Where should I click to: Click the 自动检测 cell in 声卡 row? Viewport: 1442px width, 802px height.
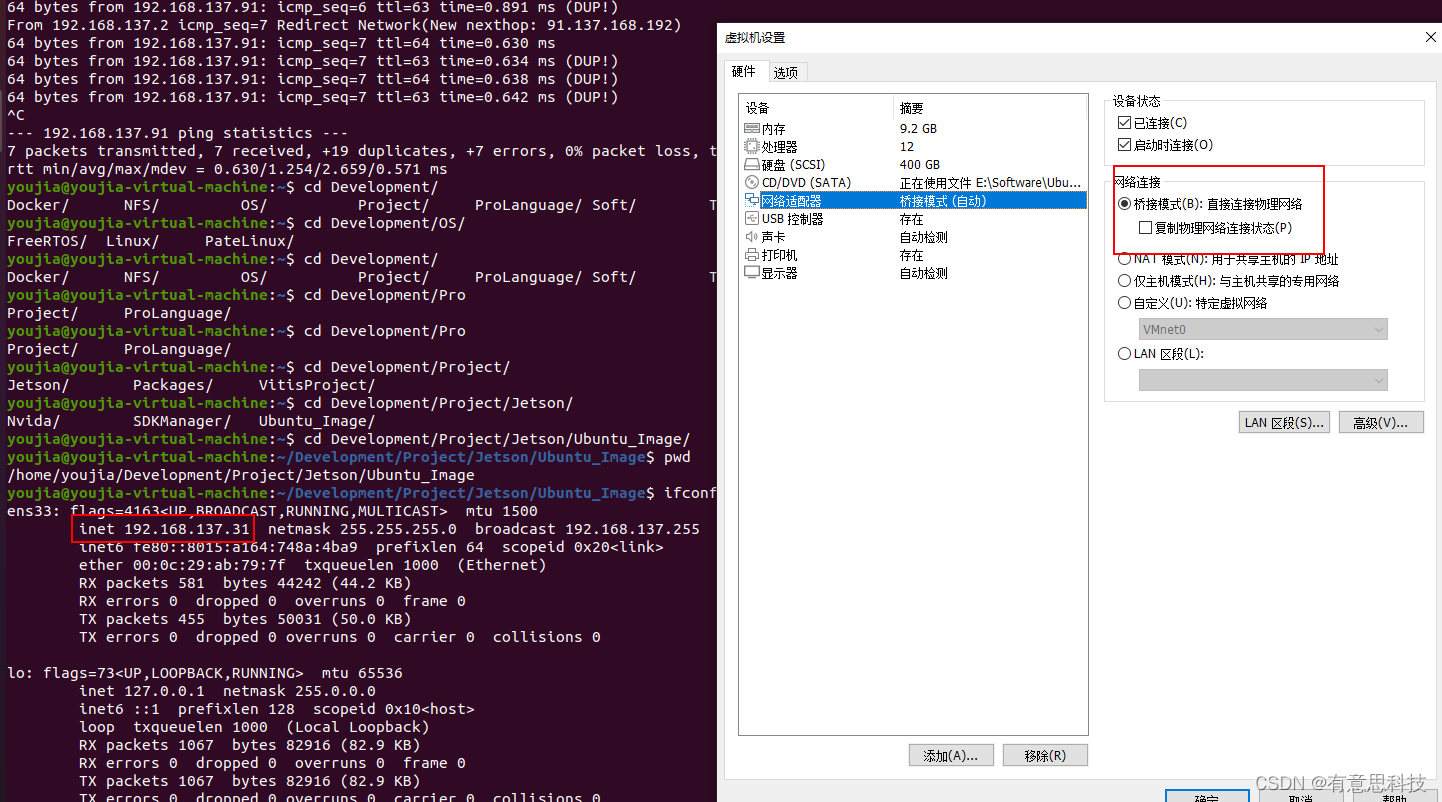click(x=923, y=237)
